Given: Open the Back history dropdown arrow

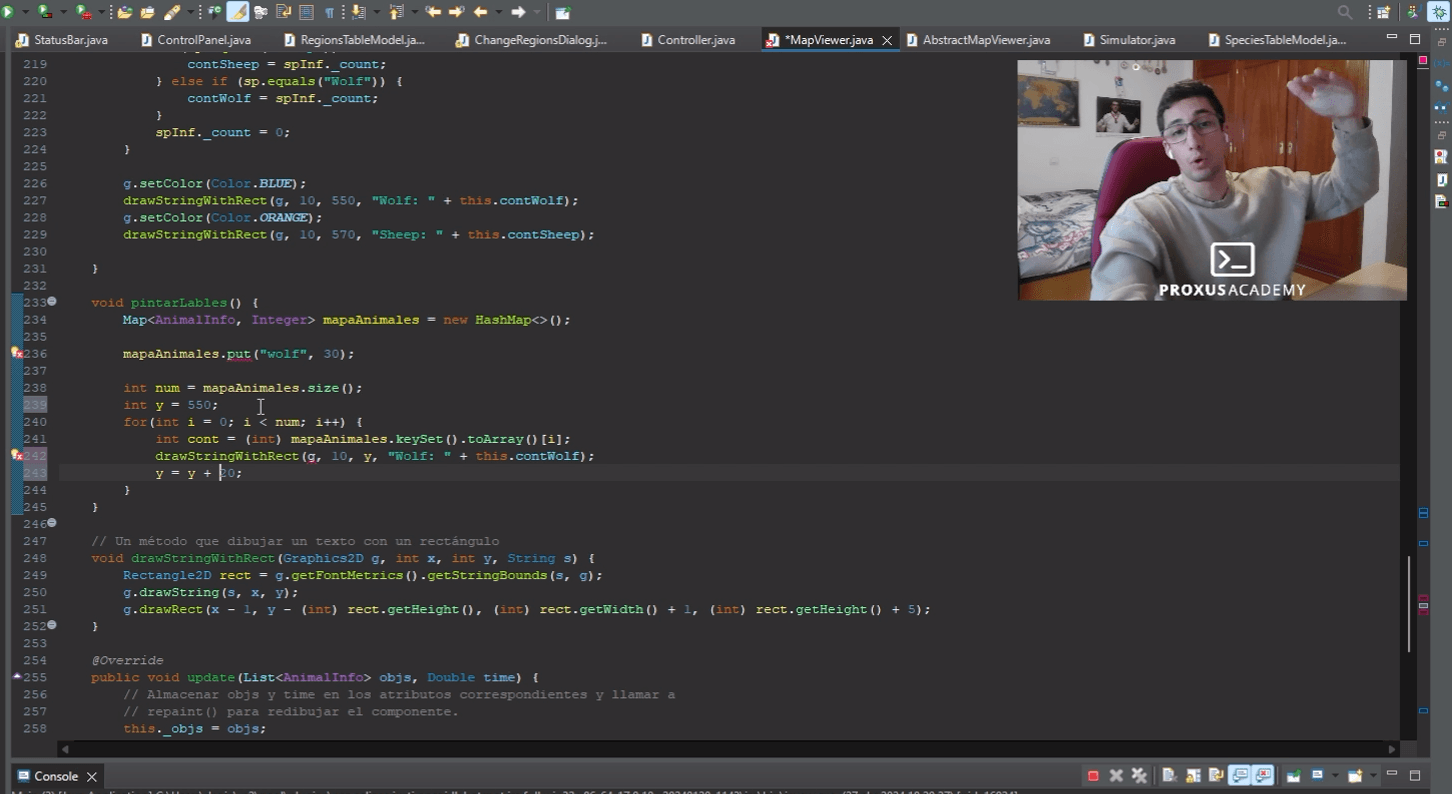Looking at the screenshot, I should coord(497,13).
